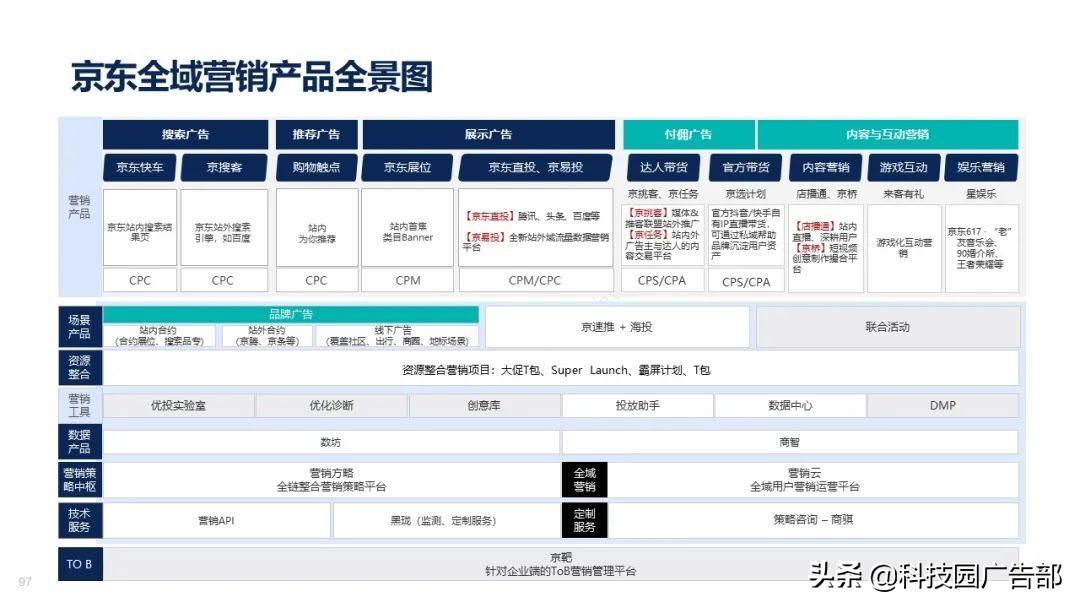1080x608 pixels.
Task: Select the 游戏互动 box
Action: [903, 167]
